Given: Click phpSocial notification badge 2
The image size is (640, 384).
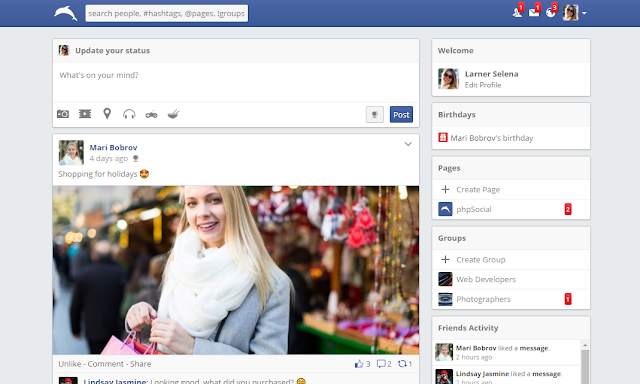Looking at the screenshot, I should coord(568,209).
